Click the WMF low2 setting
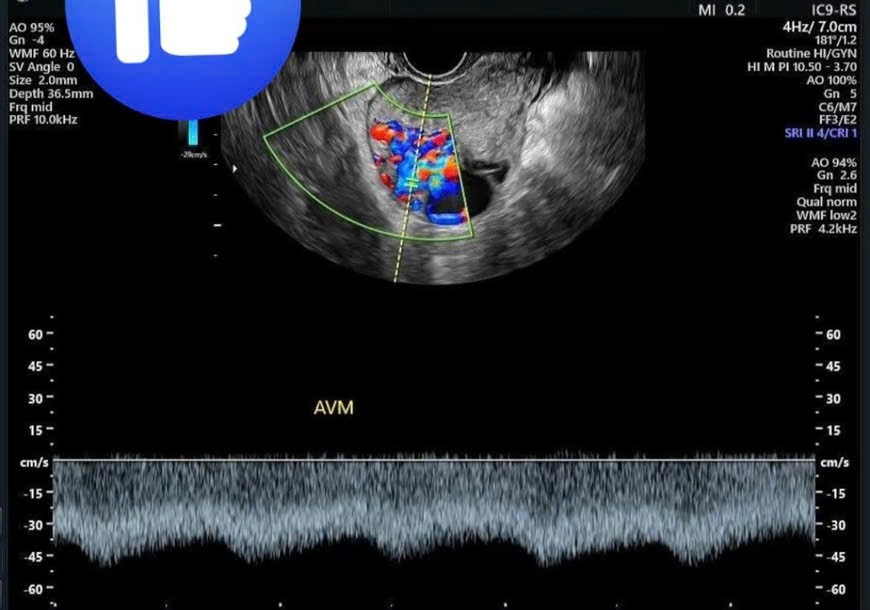Viewport: 870px width, 610px height. [826, 215]
